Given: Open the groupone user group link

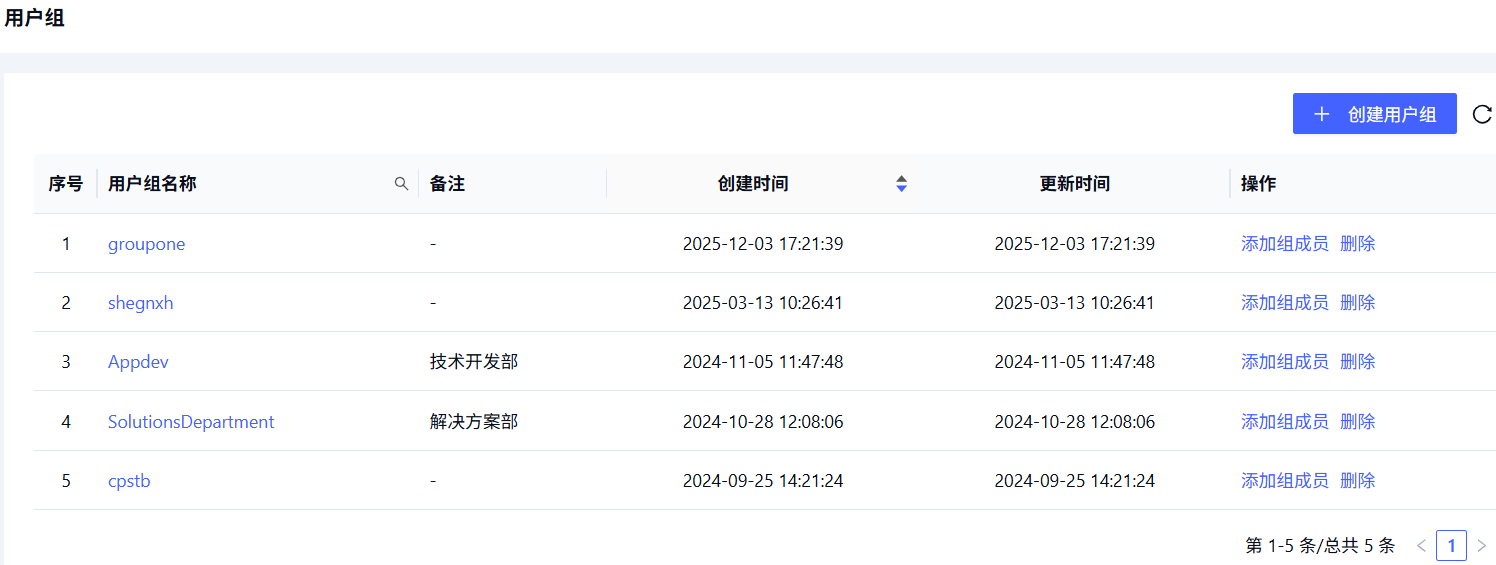Looking at the screenshot, I should (x=146, y=244).
